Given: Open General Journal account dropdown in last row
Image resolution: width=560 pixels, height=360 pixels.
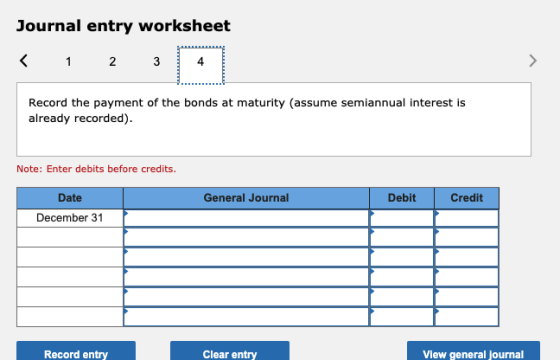Looking at the screenshot, I should [x=246, y=317].
